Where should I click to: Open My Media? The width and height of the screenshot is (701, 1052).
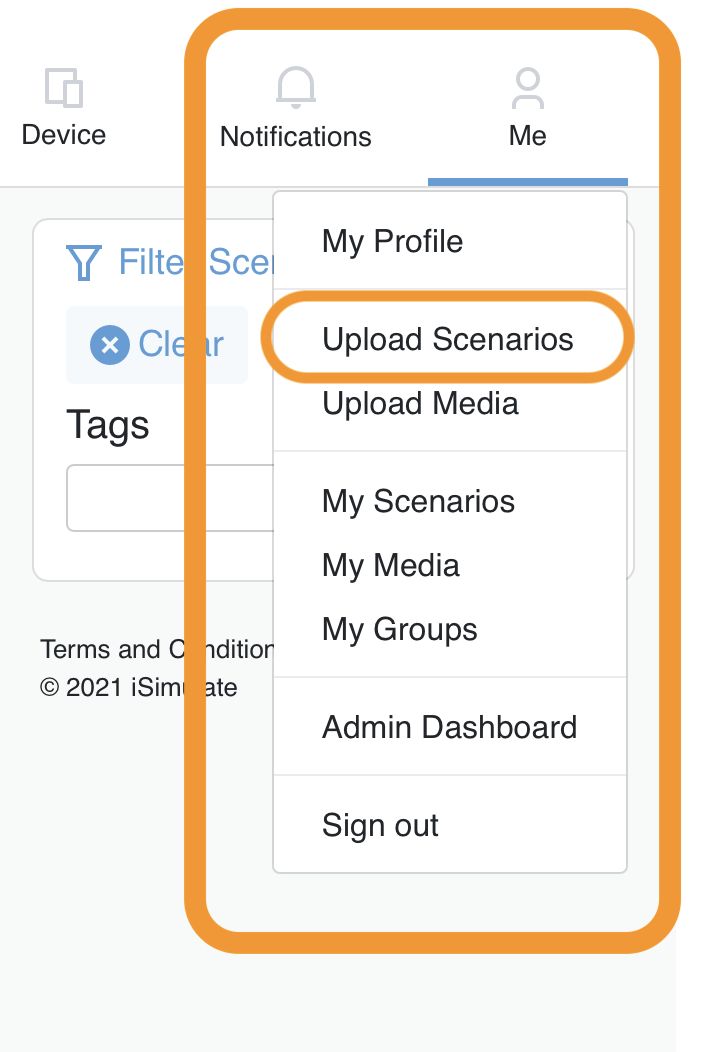click(x=390, y=565)
